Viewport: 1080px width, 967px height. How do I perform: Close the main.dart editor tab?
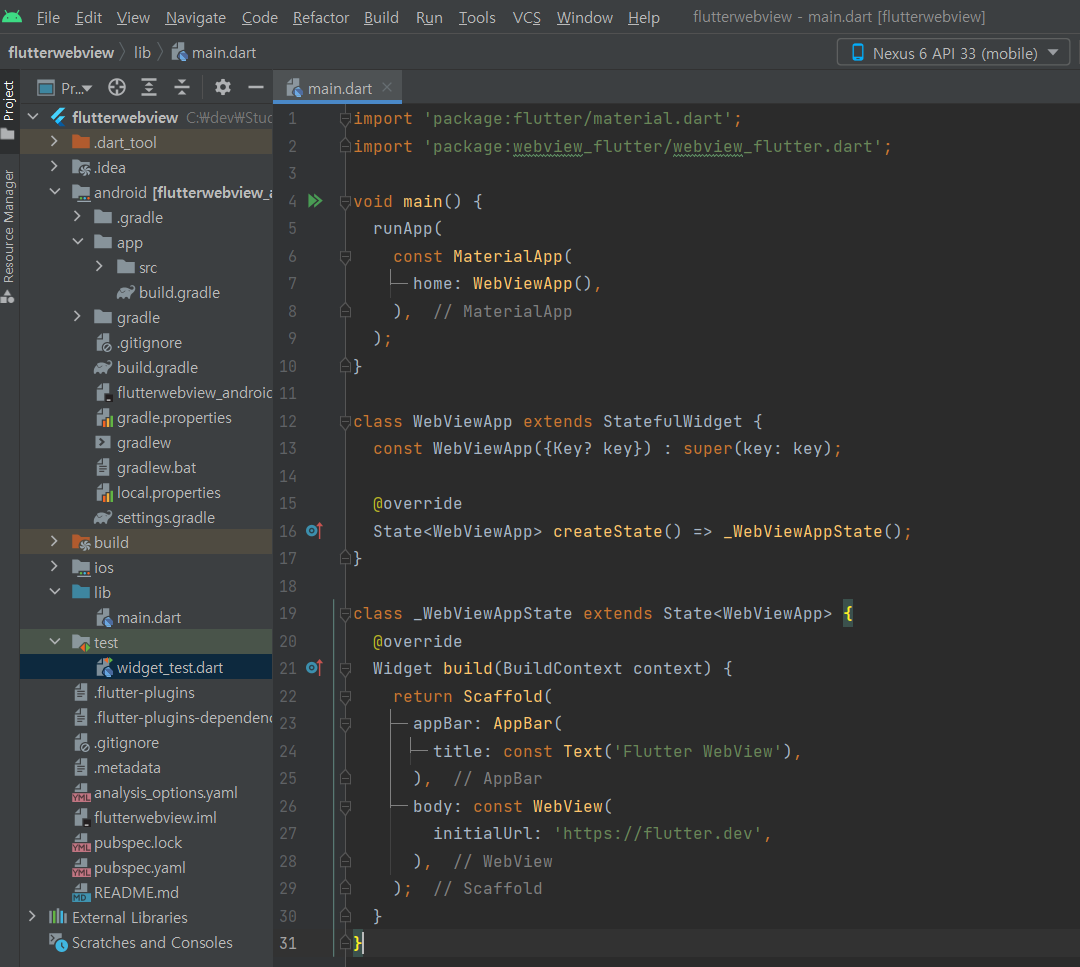pyautogui.click(x=387, y=87)
